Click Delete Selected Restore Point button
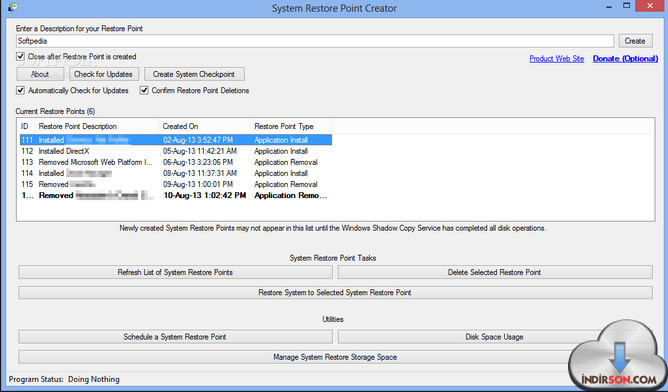Image resolution: width=668 pixels, height=392 pixels. 495,272
